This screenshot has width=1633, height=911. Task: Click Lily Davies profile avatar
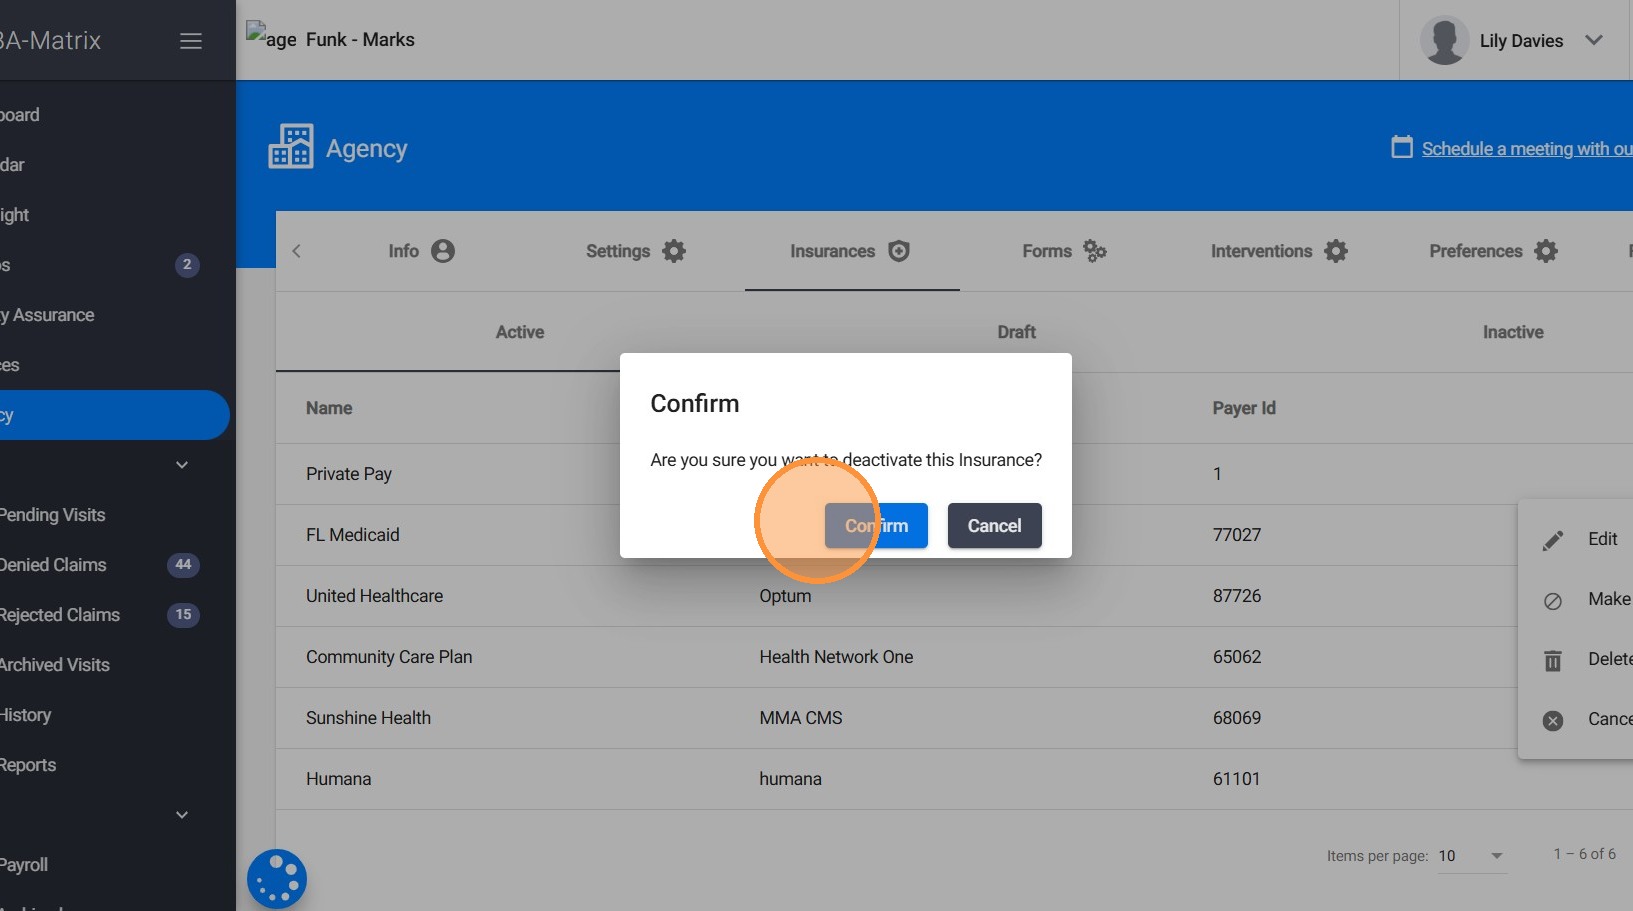(1444, 41)
